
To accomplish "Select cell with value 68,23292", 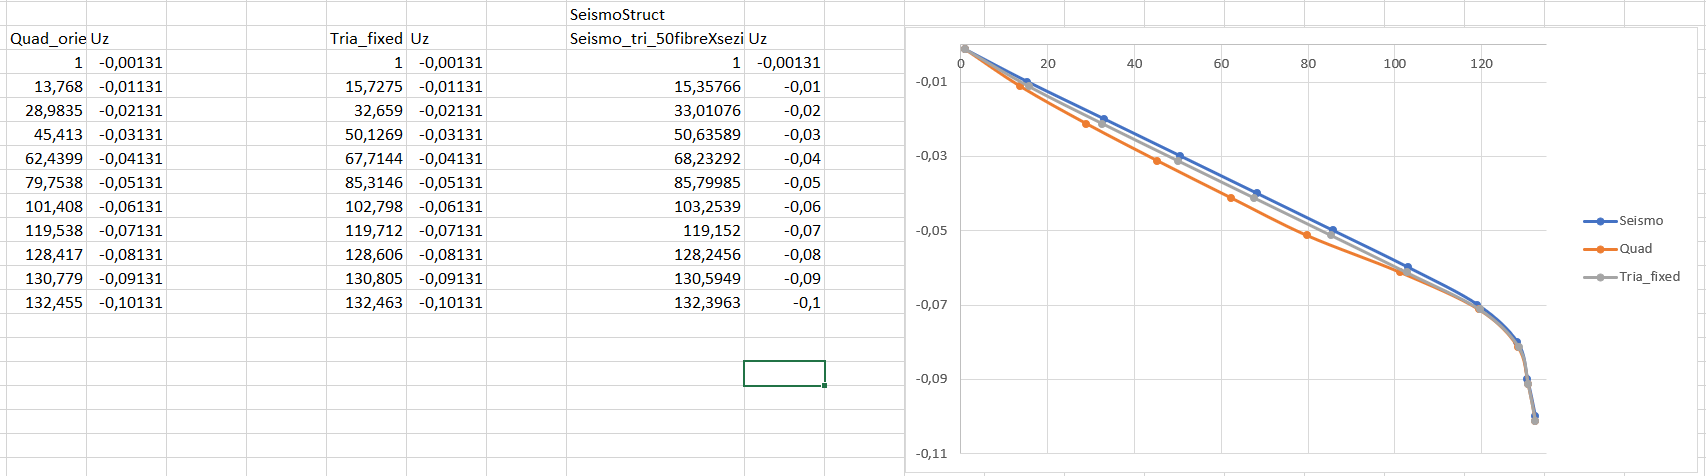I will click(x=656, y=158).
